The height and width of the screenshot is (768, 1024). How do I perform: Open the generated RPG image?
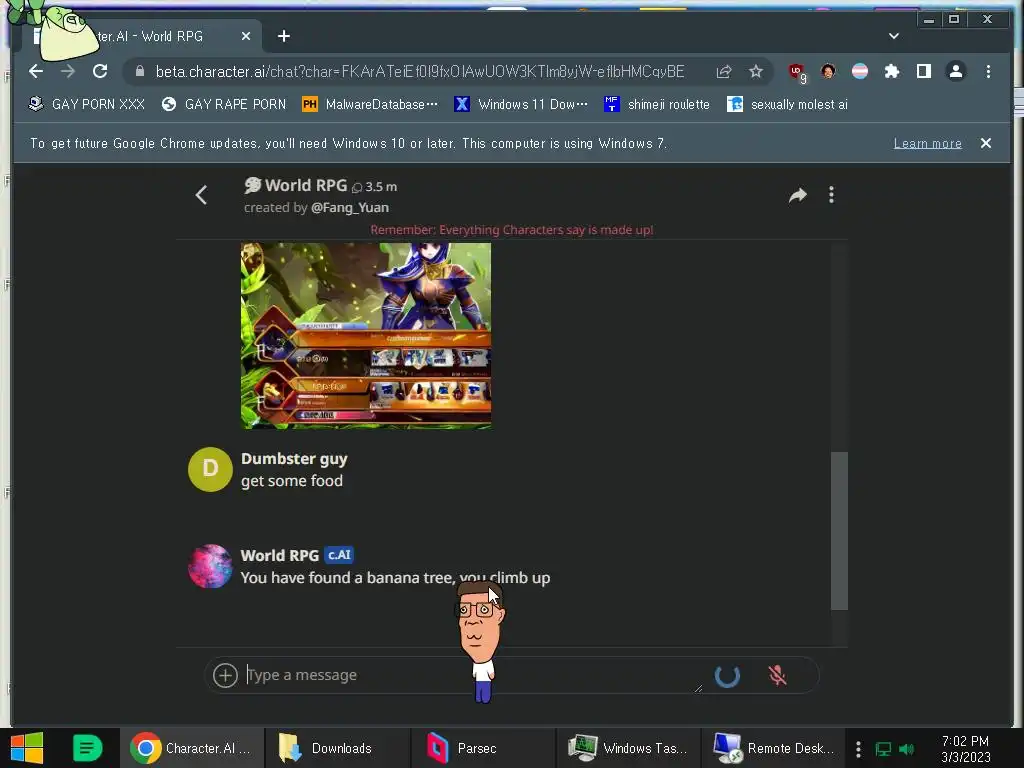tap(366, 336)
